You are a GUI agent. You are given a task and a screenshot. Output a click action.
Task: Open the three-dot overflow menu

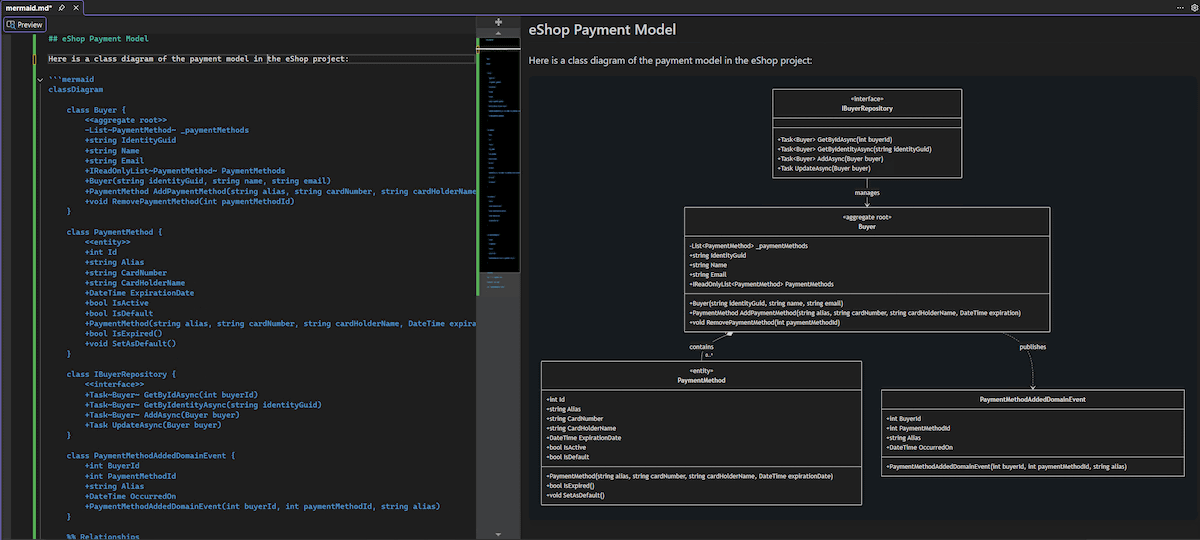[x=1180, y=7]
